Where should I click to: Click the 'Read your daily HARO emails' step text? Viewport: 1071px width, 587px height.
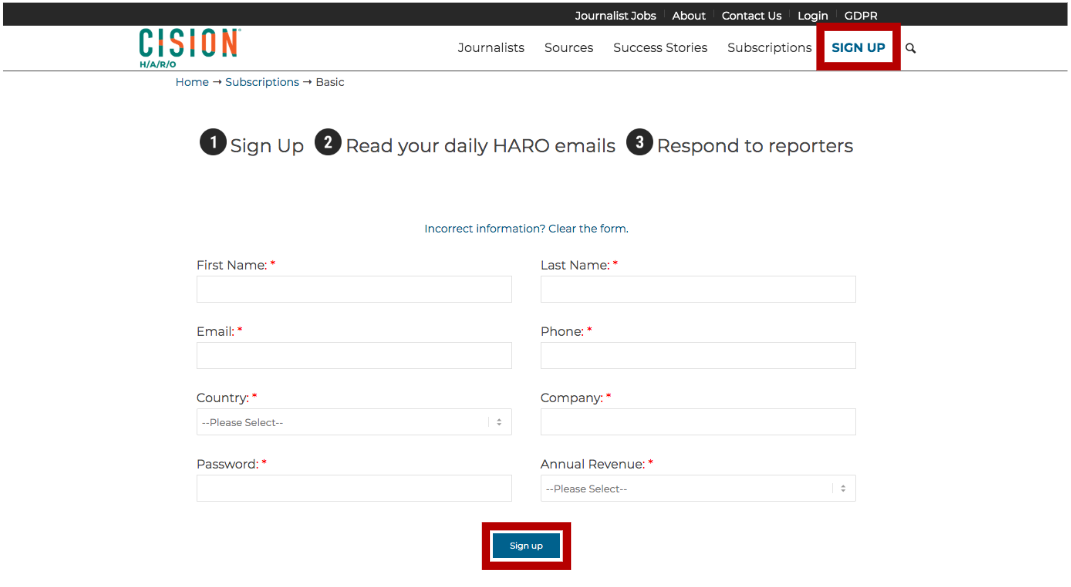tap(480, 146)
